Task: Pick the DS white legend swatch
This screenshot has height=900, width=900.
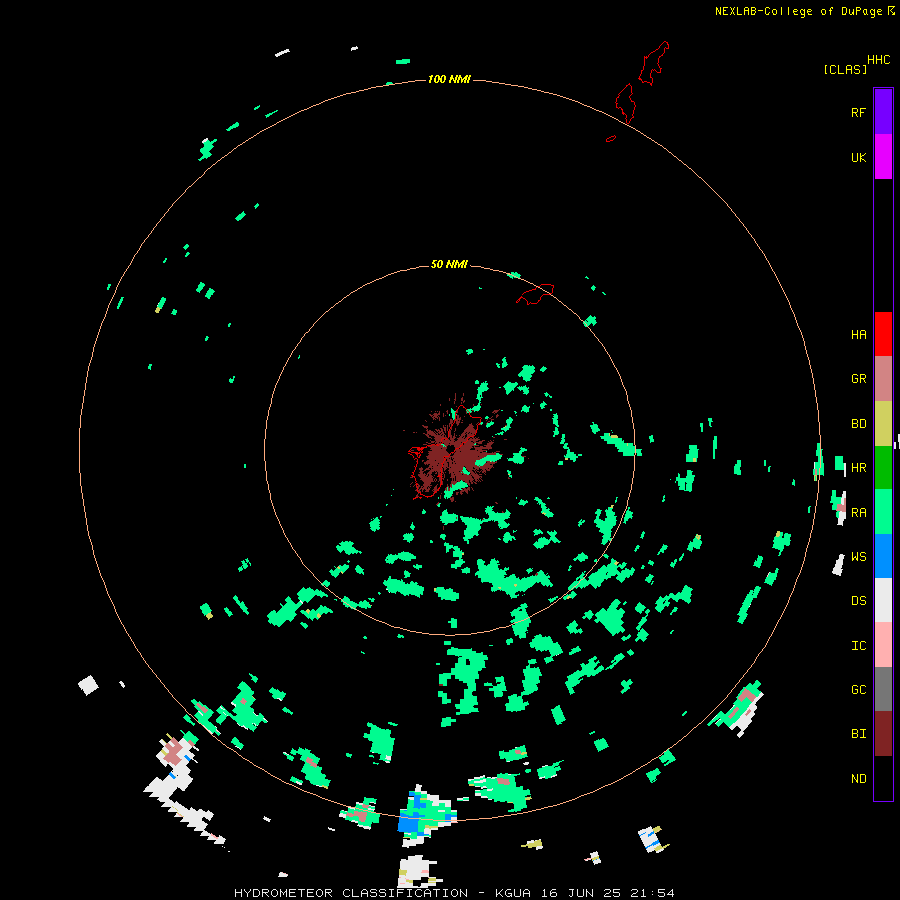Action: (883, 600)
